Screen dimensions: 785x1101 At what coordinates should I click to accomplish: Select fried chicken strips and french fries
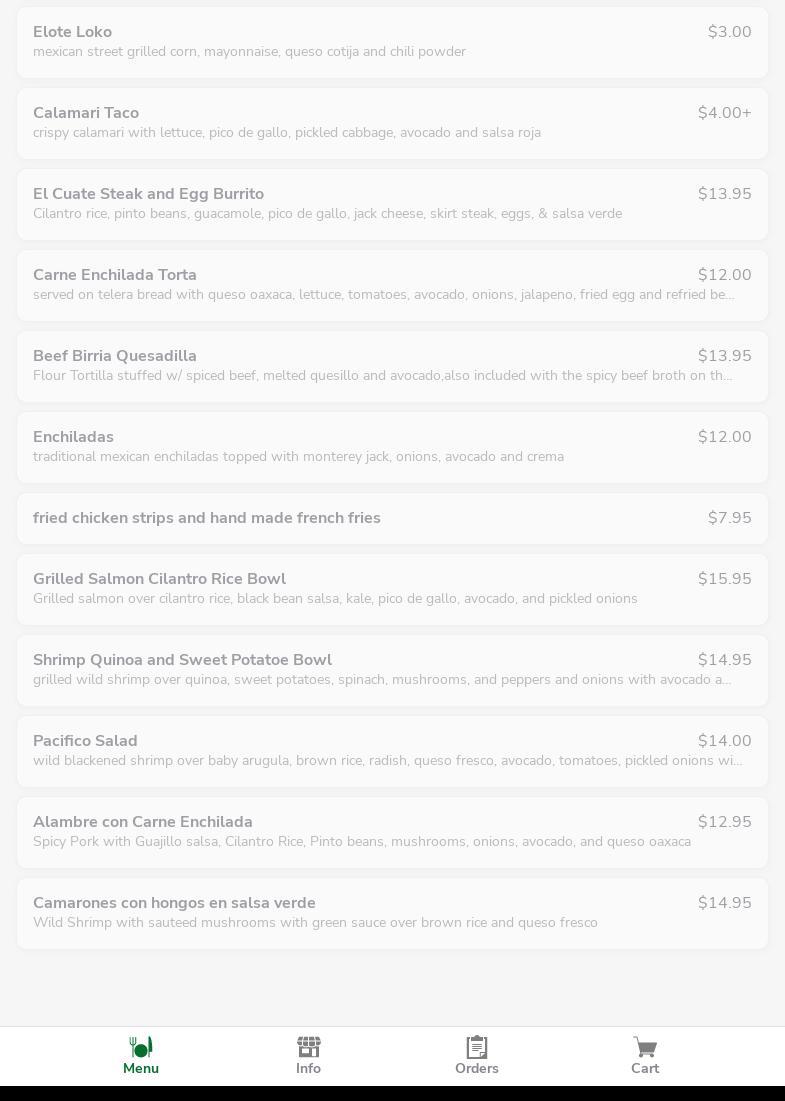point(392,518)
